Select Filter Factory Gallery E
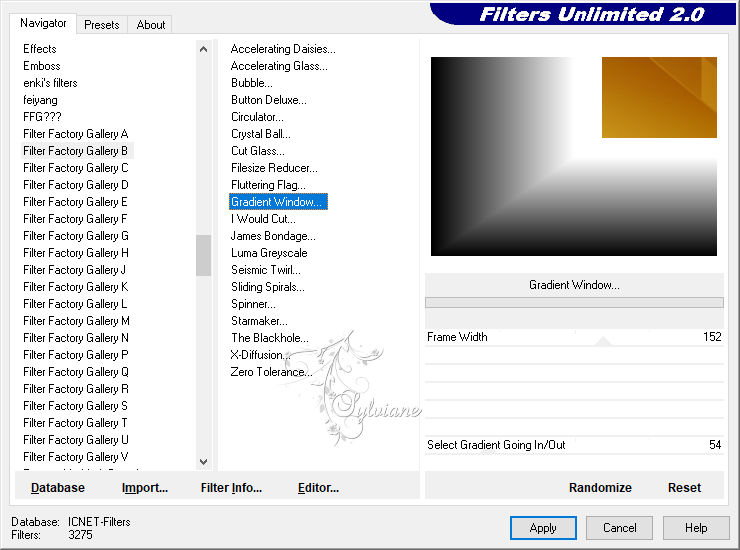The height and width of the screenshot is (550, 740). (x=76, y=202)
